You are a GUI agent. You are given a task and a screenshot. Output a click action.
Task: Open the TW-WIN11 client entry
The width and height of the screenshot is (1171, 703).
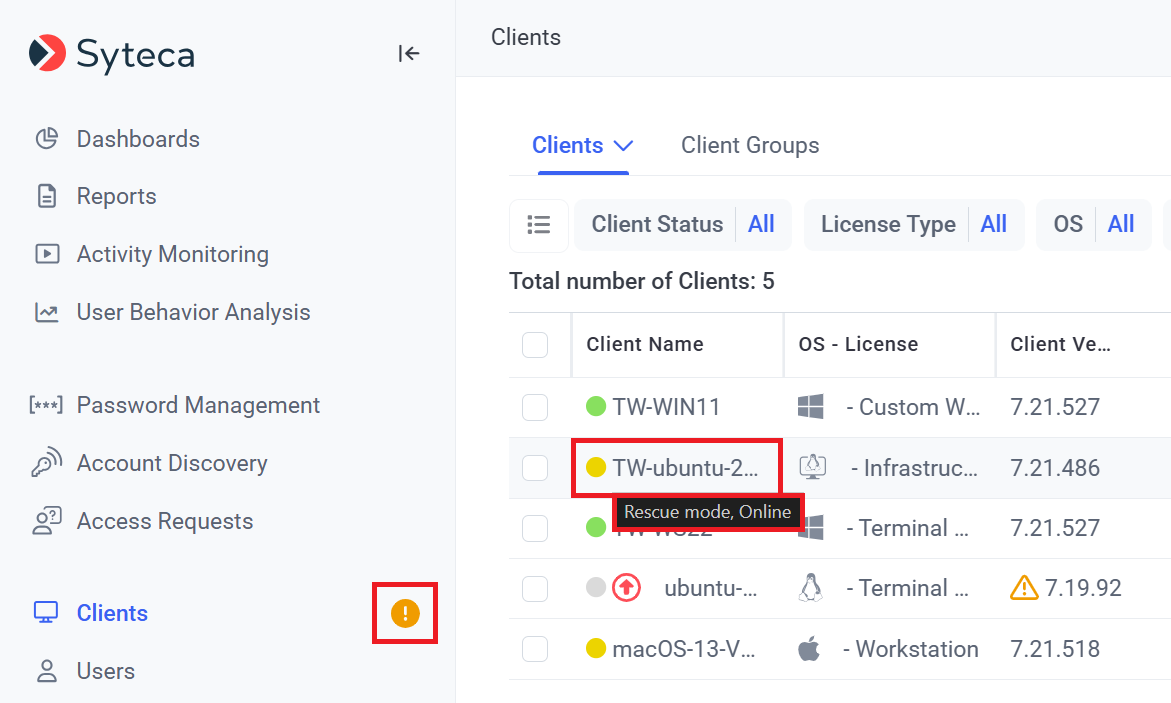tap(666, 407)
